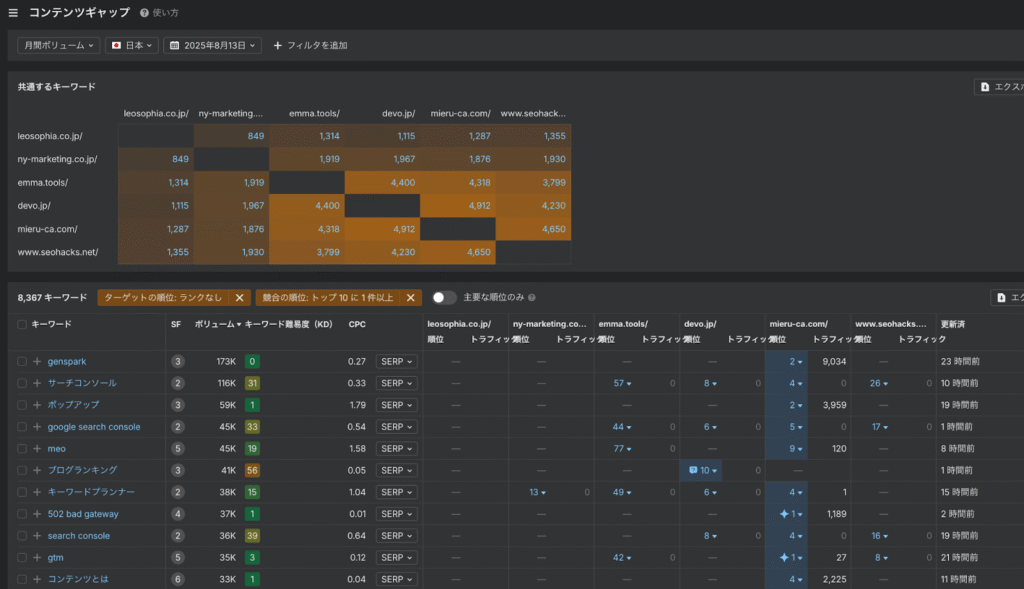Viewport: 1024px width, 589px height.
Task: Click フィルタを追加 to add a filter
Action: 310,45
